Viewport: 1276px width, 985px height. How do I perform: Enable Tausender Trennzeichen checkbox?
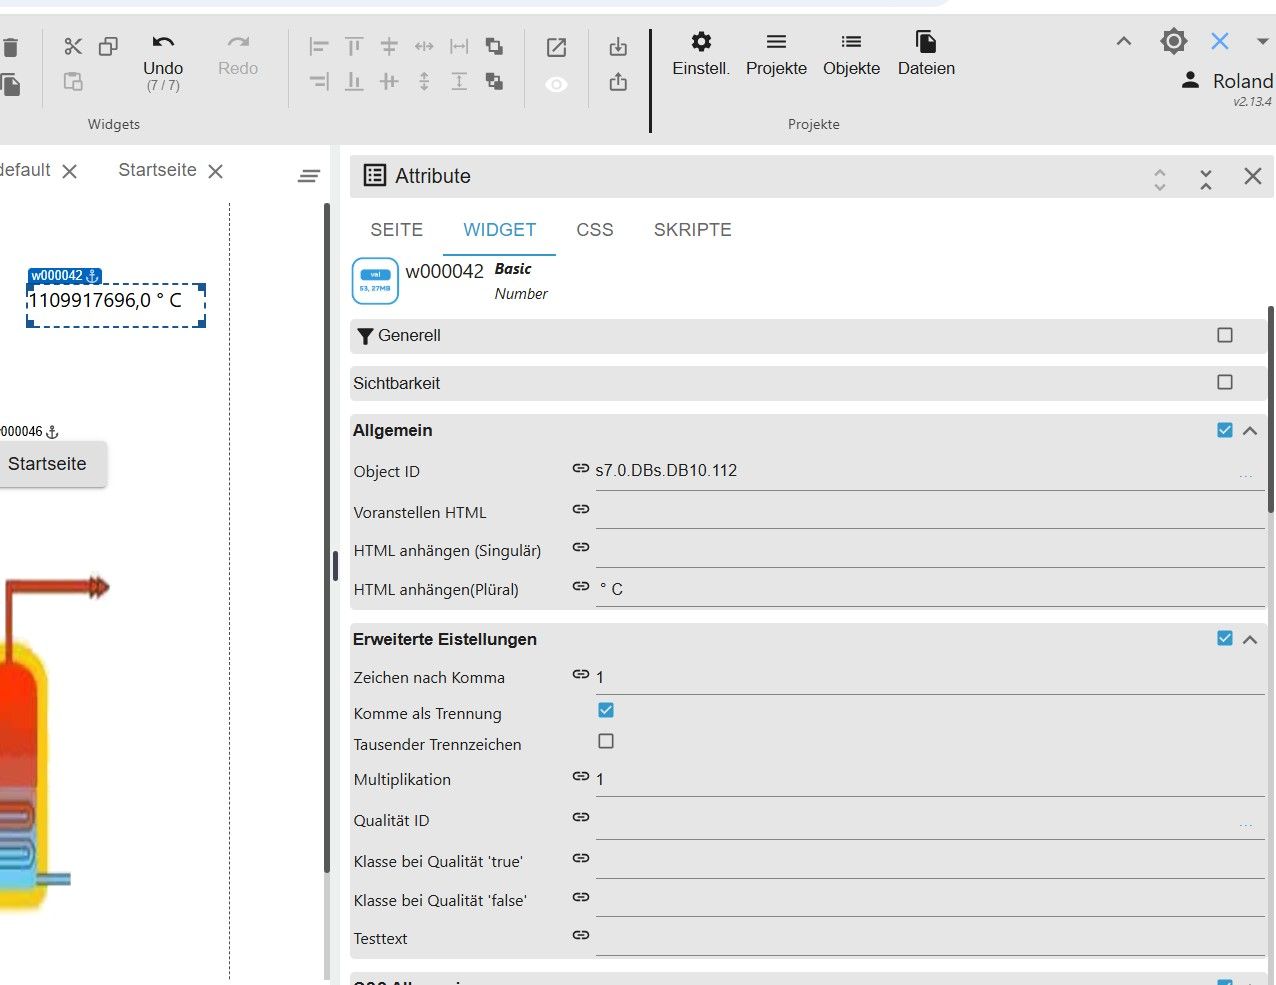point(606,742)
